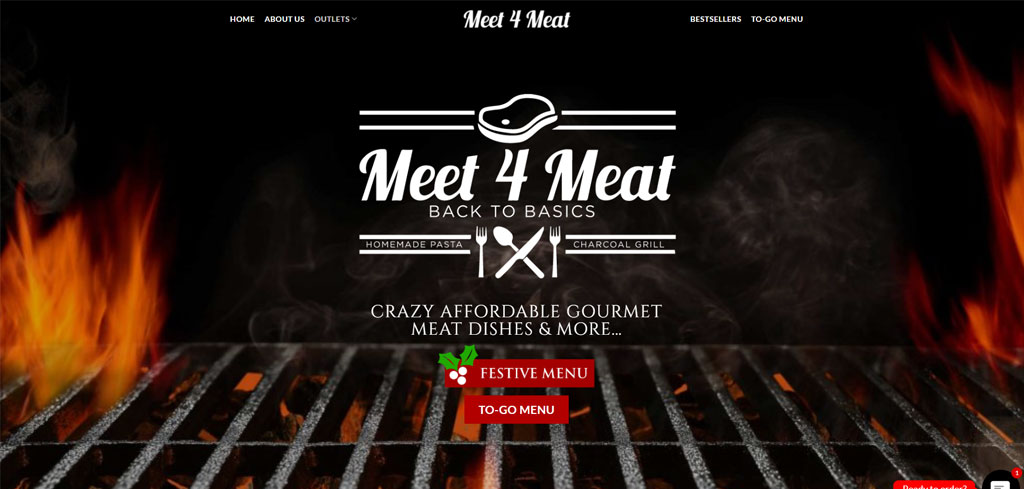1024x489 pixels.
Task: Open the About Us page
Action: 285,19
